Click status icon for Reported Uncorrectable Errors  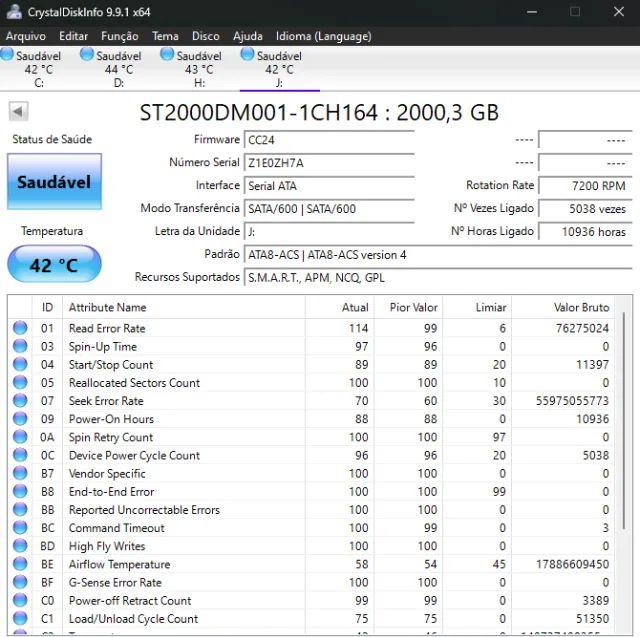(x=20, y=509)
